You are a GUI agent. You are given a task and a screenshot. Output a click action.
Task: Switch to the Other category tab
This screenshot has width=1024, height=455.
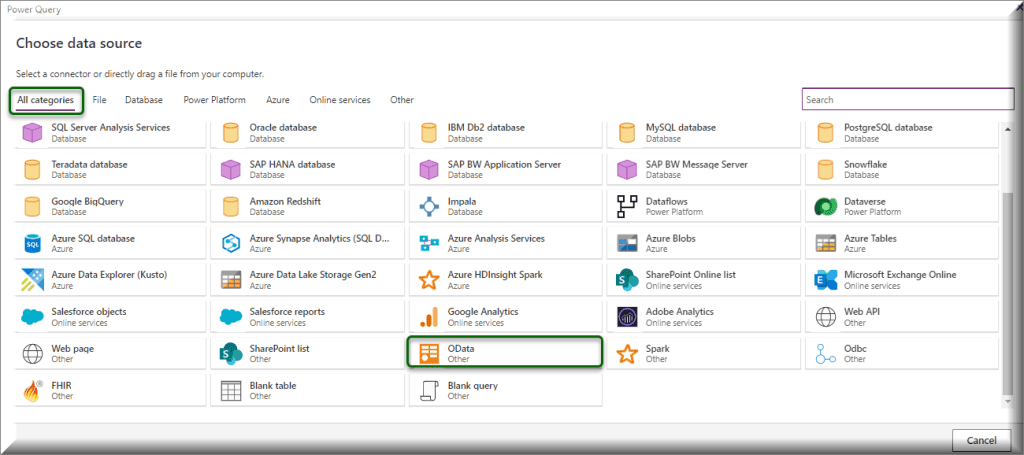[x=402, y=100]
